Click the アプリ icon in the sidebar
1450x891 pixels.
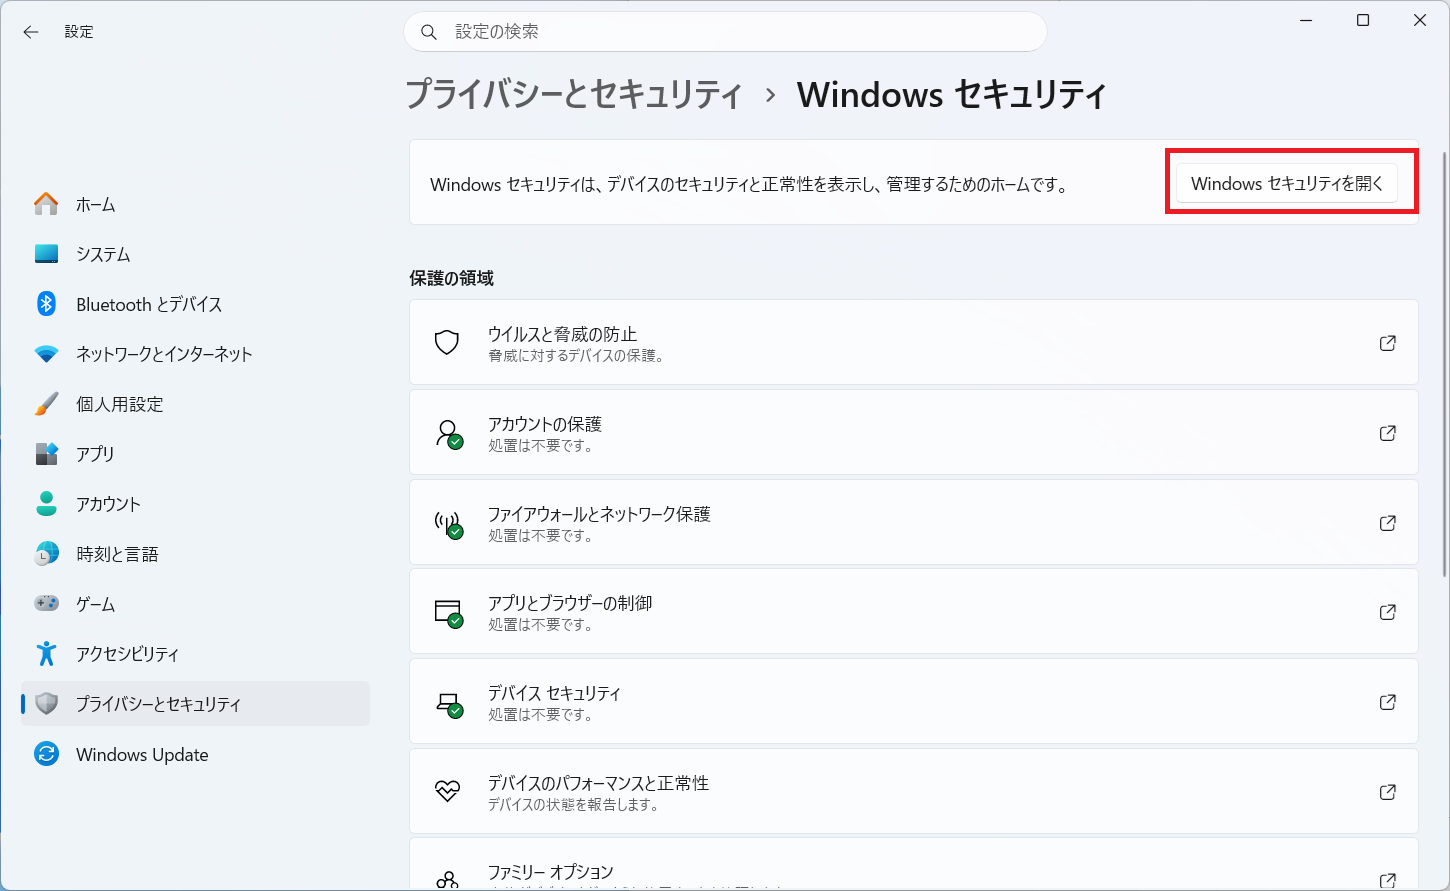click(46, 454)
